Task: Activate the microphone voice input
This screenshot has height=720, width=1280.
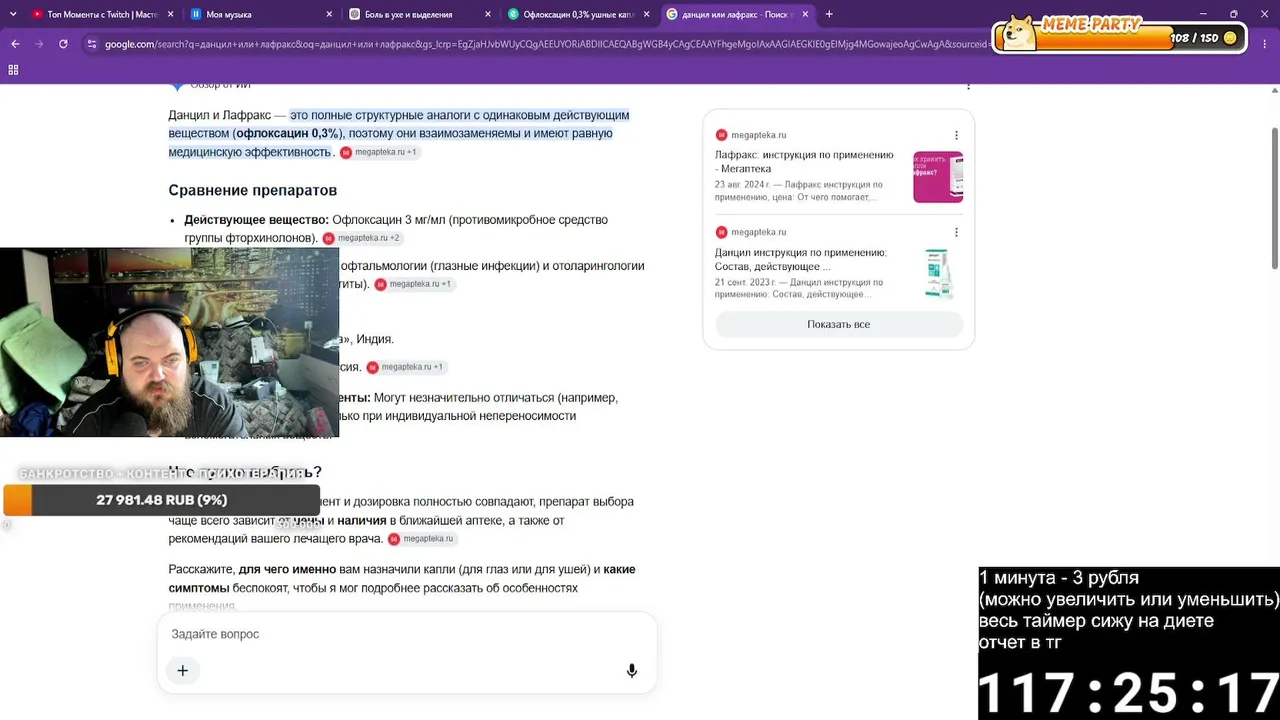Action: (632, 671)
